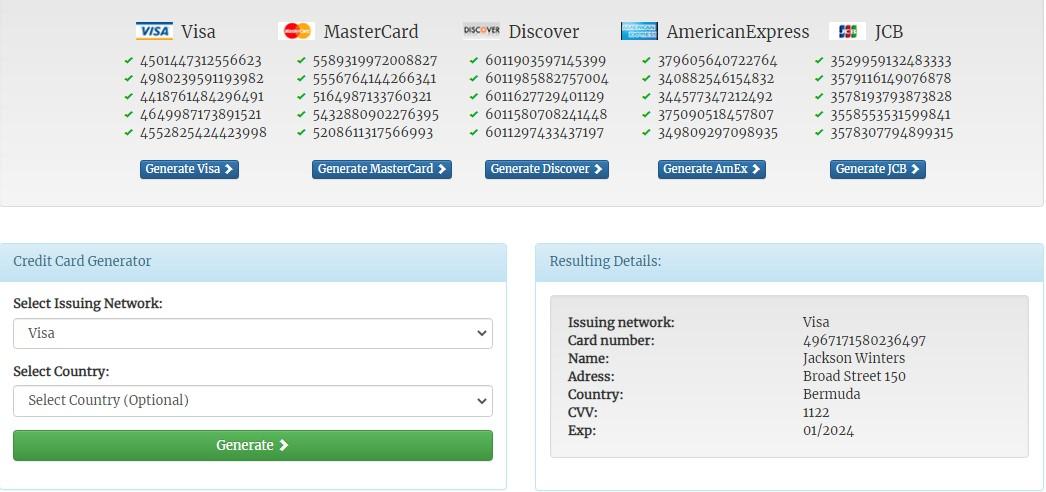Image resolution: width=1046 pixels, height=492 pixels.
Task: Click AmEx number 375090518457807
Action: (716, 115)
